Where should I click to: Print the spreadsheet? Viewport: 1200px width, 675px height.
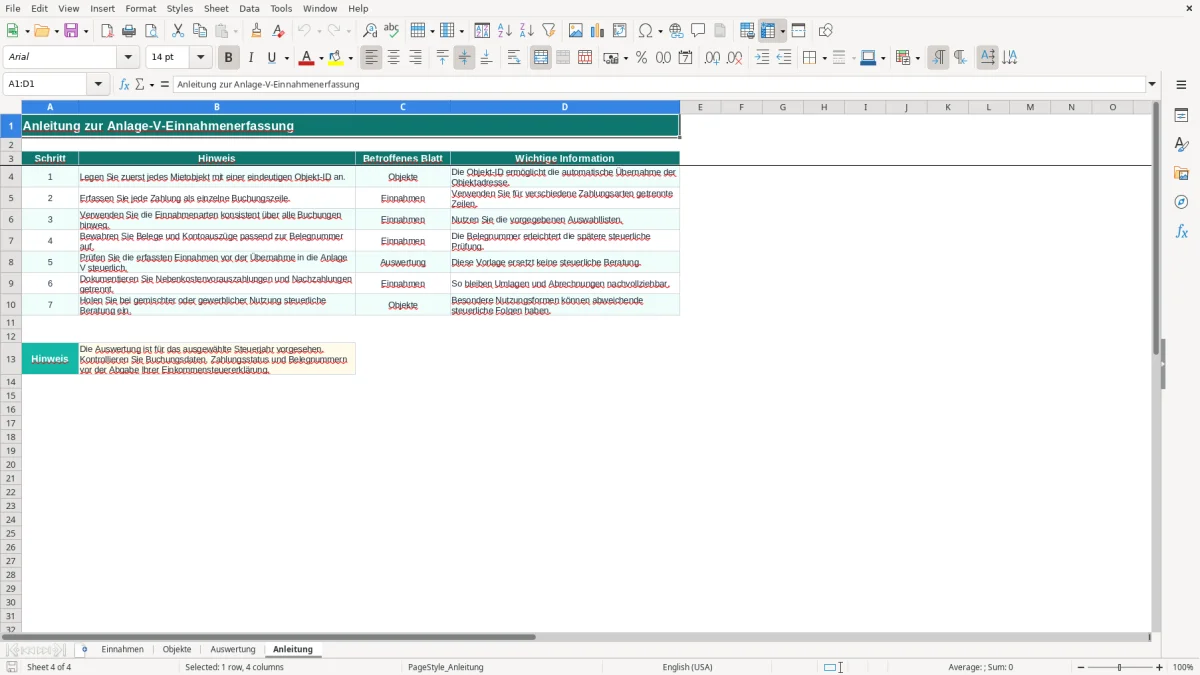129,31
